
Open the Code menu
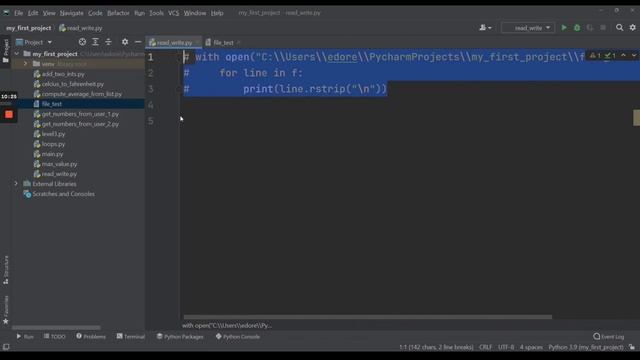pyautogui.click(x=95, y=13)
